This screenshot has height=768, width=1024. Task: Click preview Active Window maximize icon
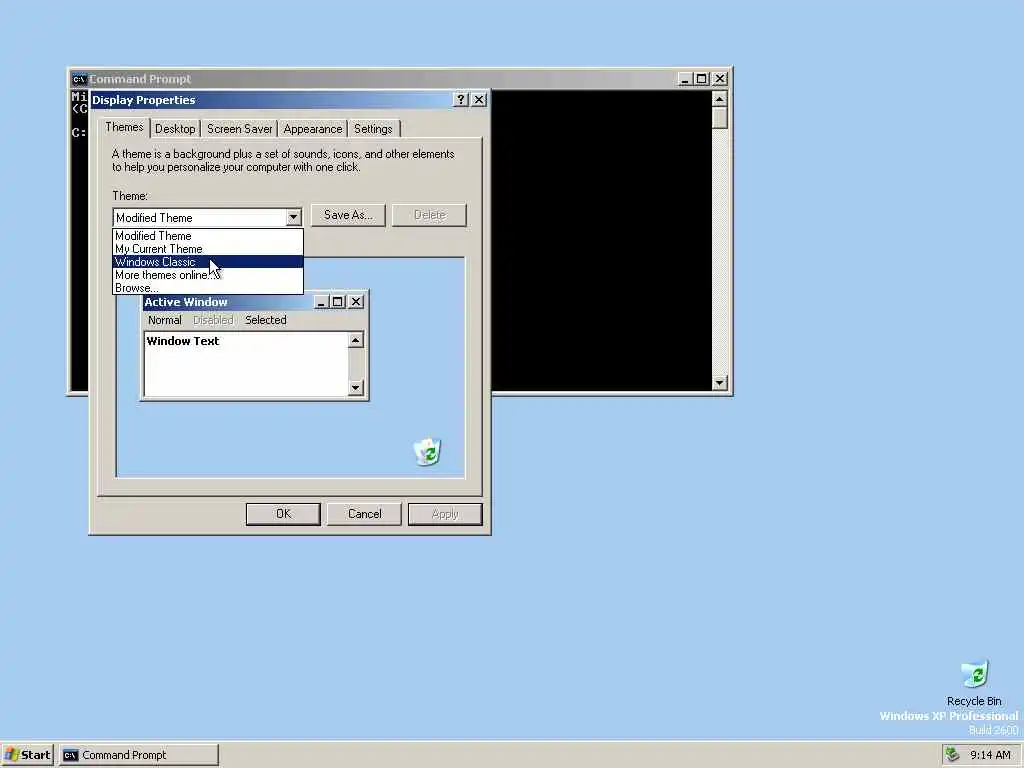338,302
